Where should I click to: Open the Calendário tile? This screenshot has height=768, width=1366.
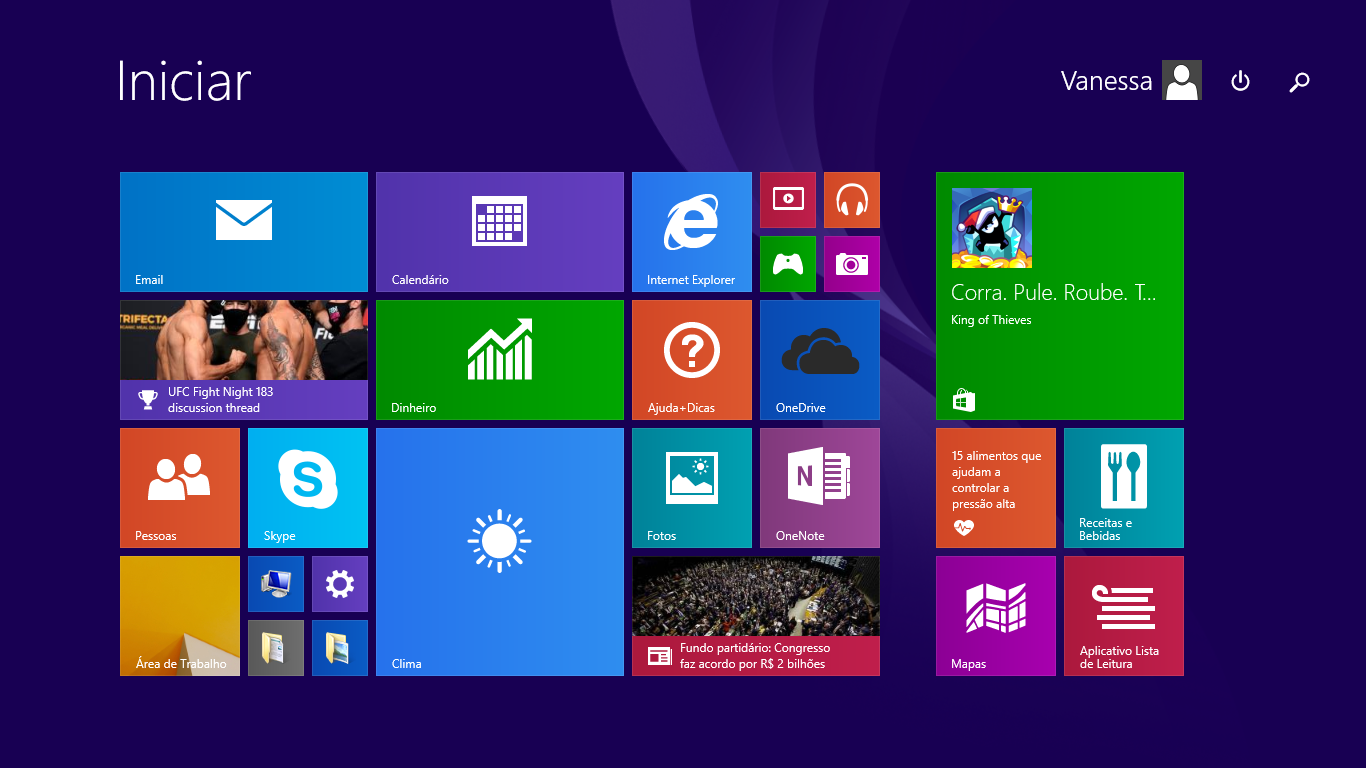pyautogui.click(x=500, y=232)
